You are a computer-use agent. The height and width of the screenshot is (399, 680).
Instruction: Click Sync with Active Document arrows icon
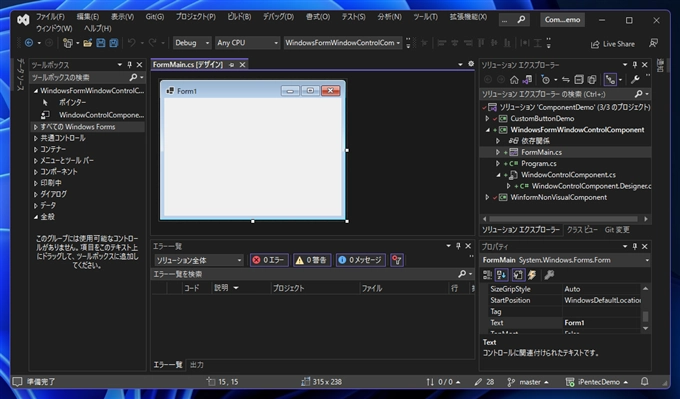tap(566, 80)
